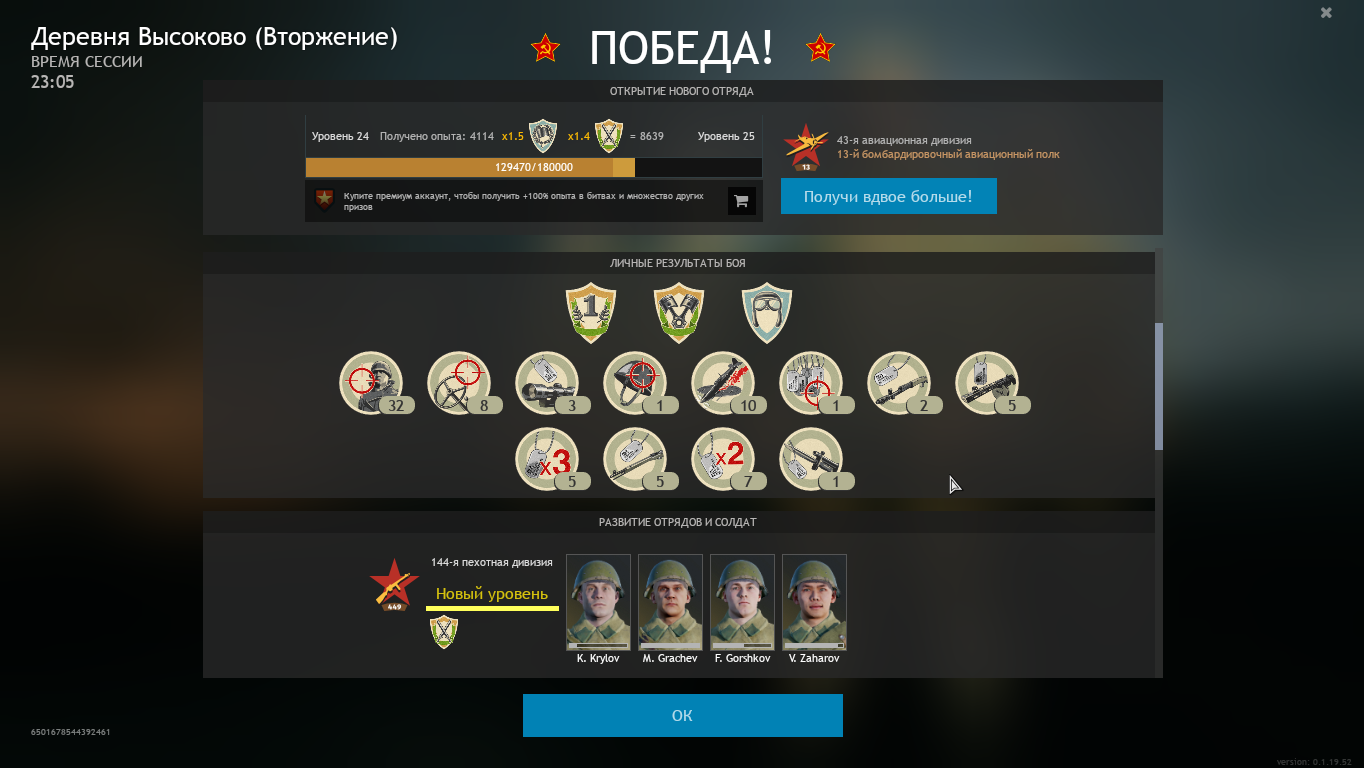Confirm results with the OK button
This screenshot has width=1364, height=768.
tap(683, 716)
